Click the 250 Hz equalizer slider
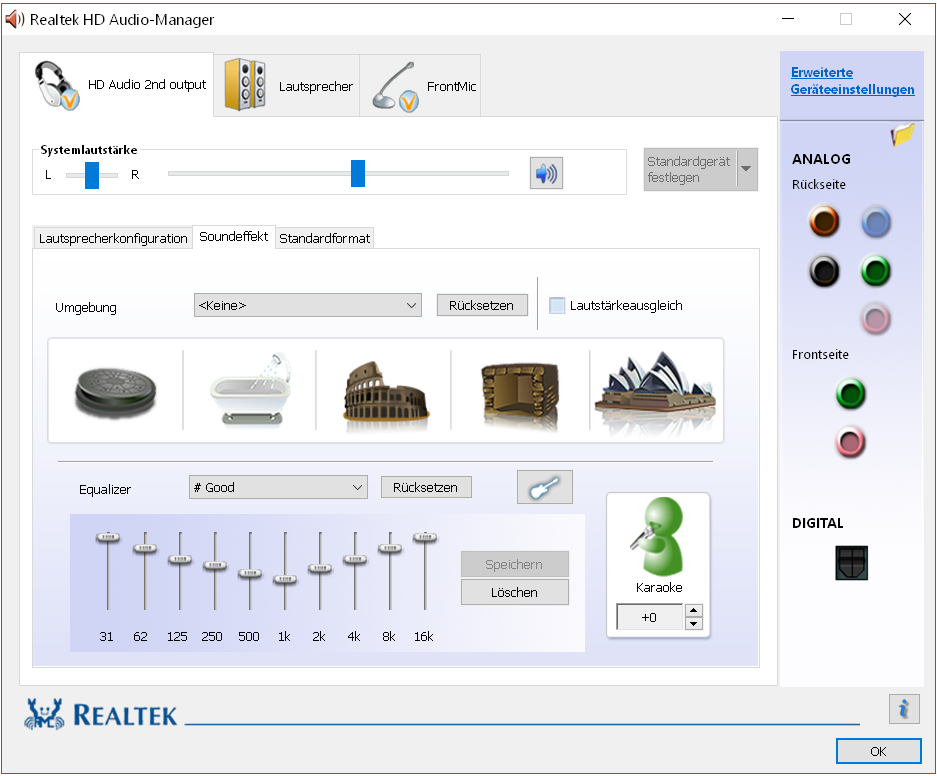 [215, 565]
